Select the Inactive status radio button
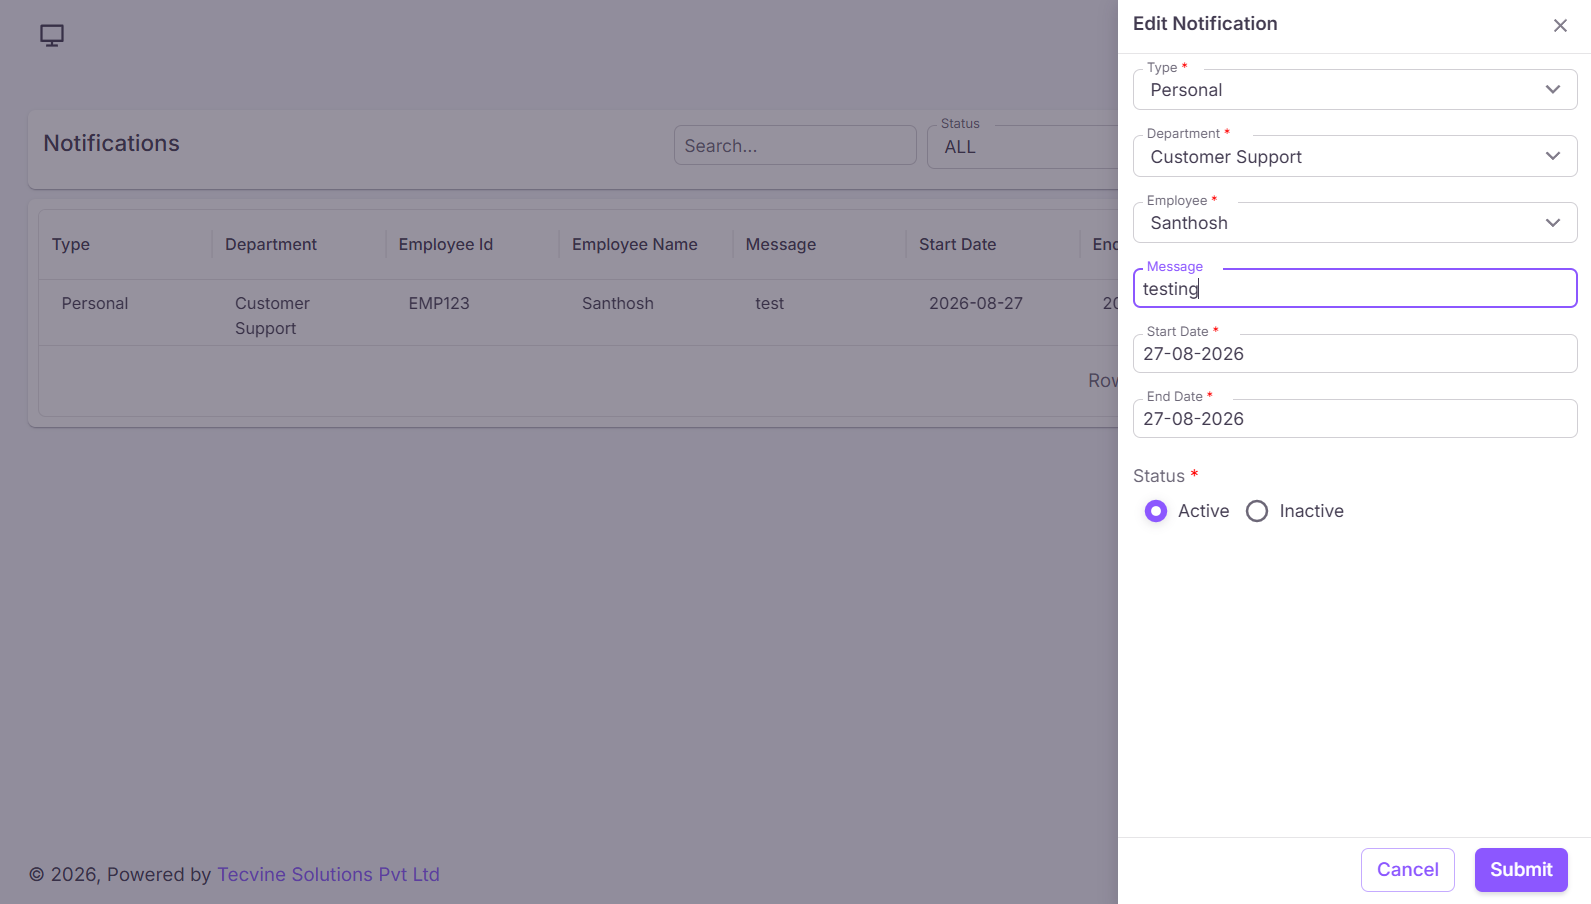The height and width of the screenshot is (904, 1591). pos(1257,511)
